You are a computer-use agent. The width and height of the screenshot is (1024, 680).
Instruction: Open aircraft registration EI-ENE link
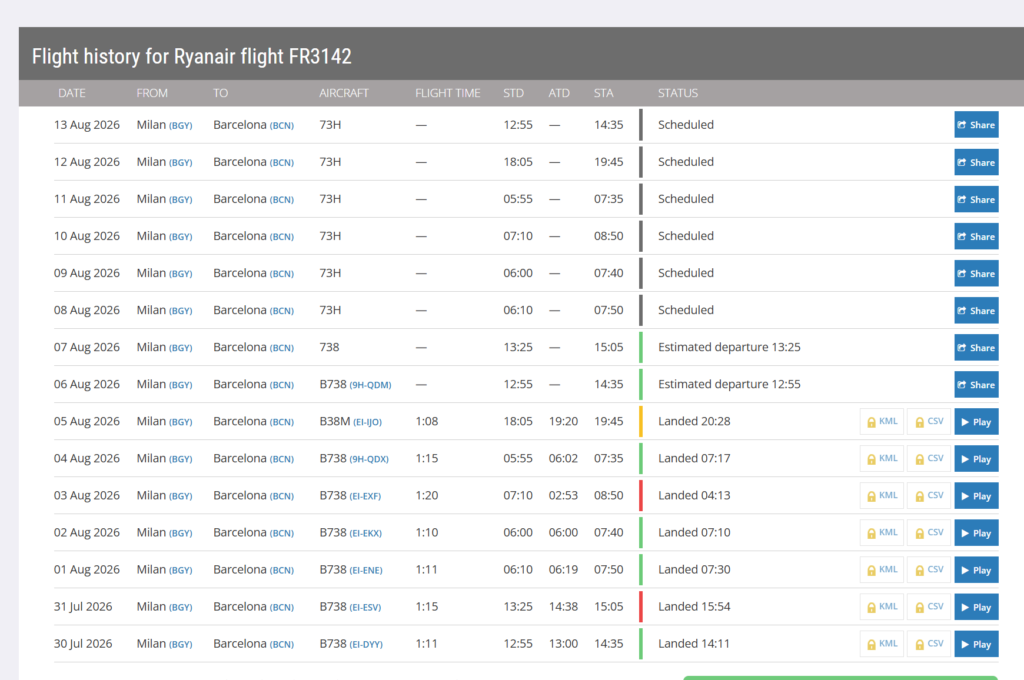click(x=366, y=570)
